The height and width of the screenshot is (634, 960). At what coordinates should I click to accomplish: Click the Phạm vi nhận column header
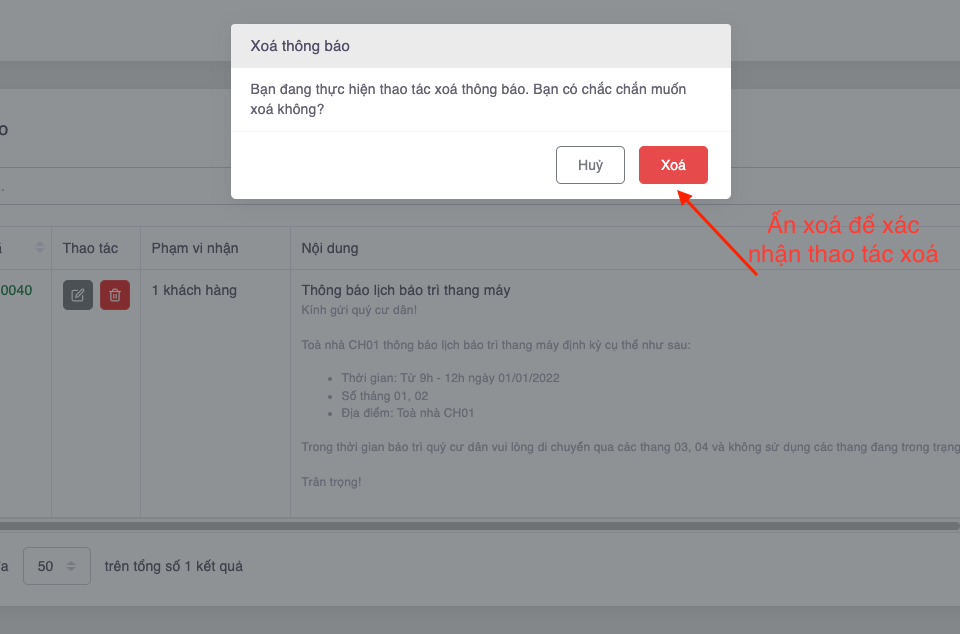(195, 248)
